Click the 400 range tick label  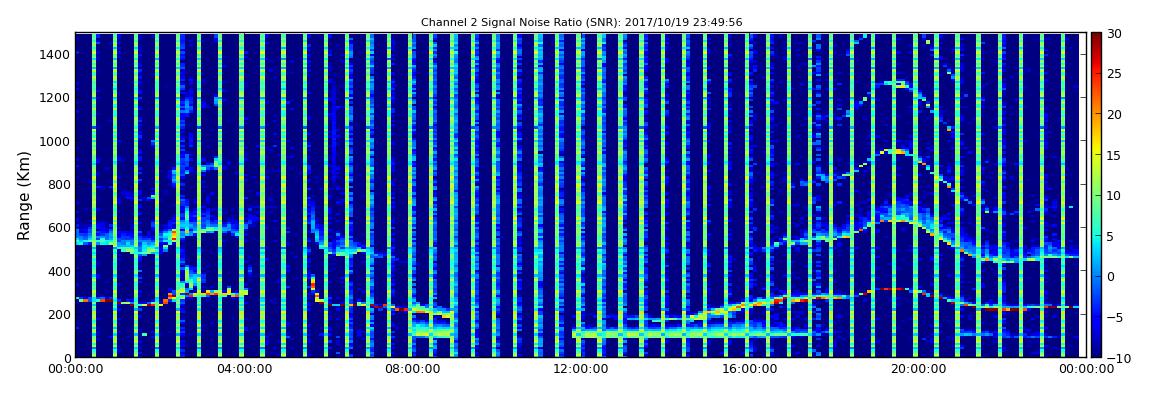coord(59,271)
